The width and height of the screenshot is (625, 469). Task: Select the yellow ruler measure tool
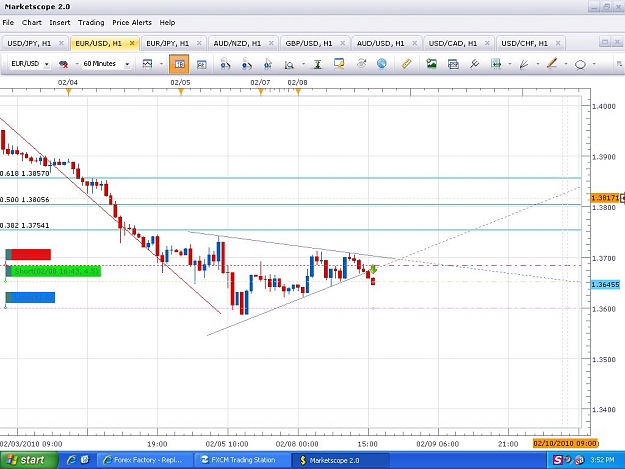pyautogui.click(x=406, y=64)
